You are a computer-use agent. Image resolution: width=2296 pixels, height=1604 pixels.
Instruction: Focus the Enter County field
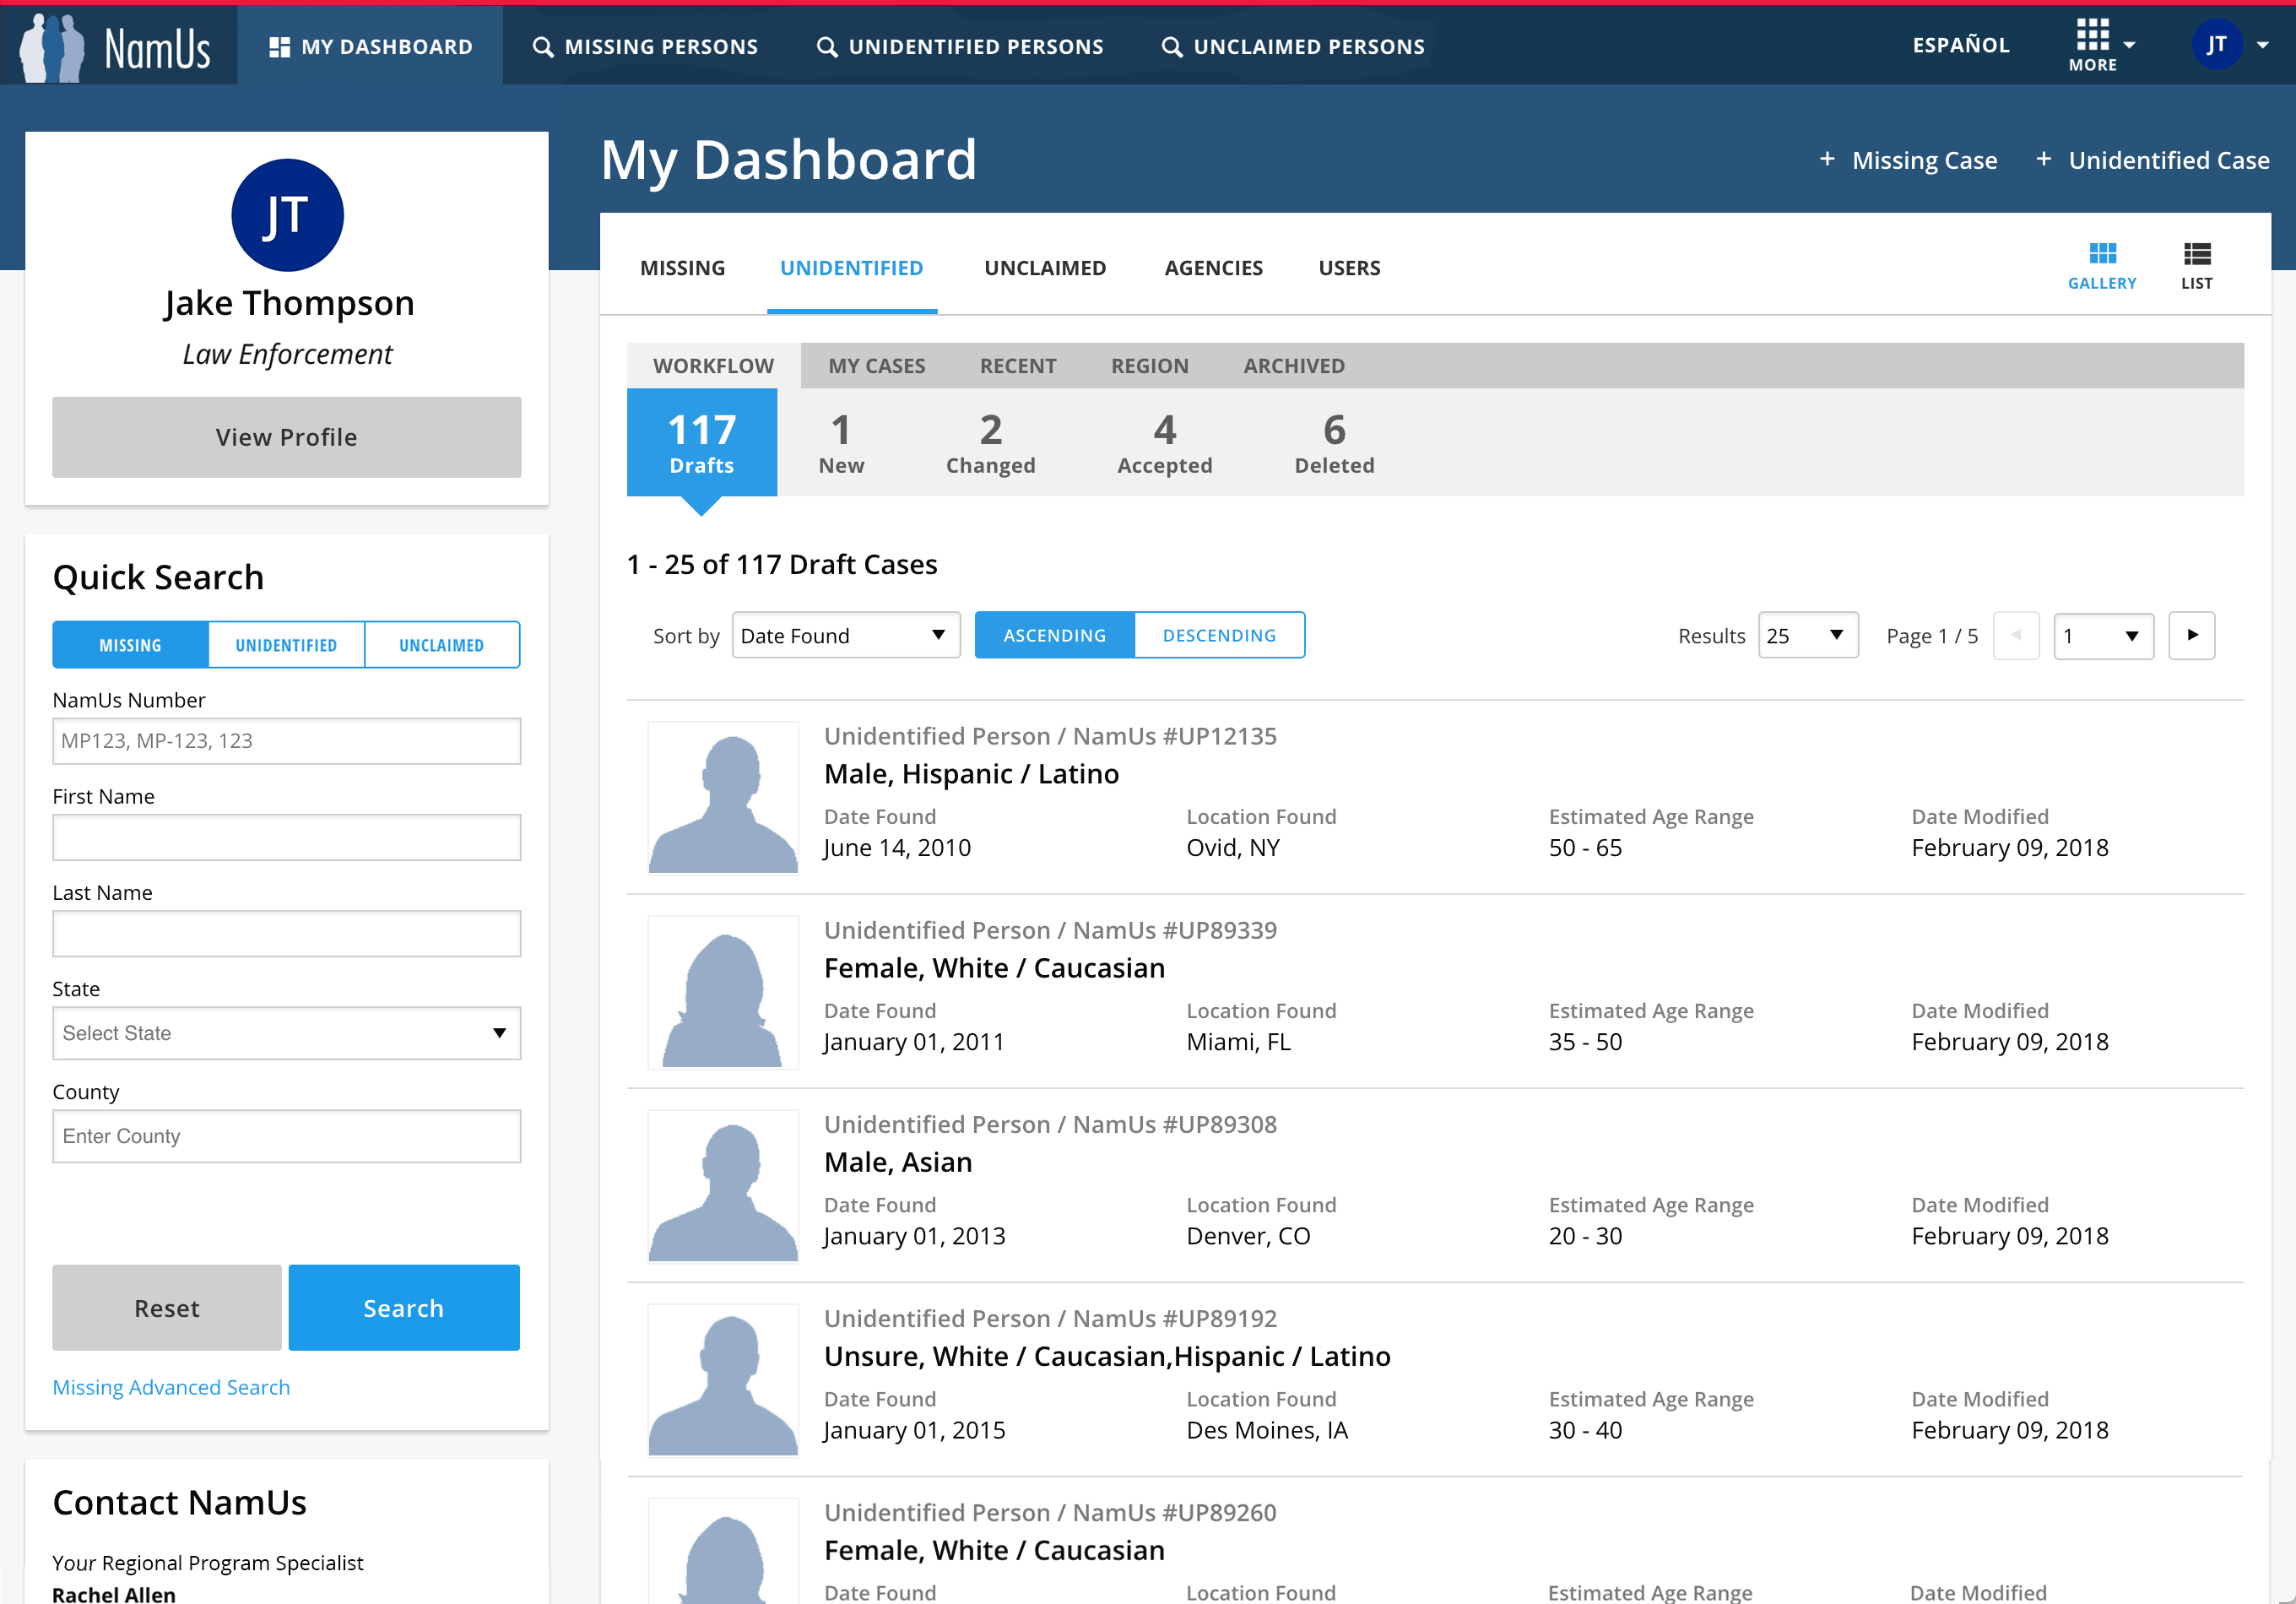click(x=286, y=1136)
